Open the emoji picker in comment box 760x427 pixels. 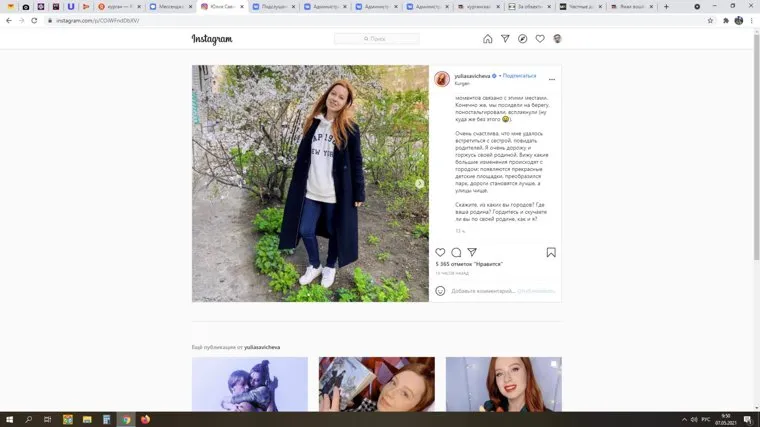coord(440,291)
